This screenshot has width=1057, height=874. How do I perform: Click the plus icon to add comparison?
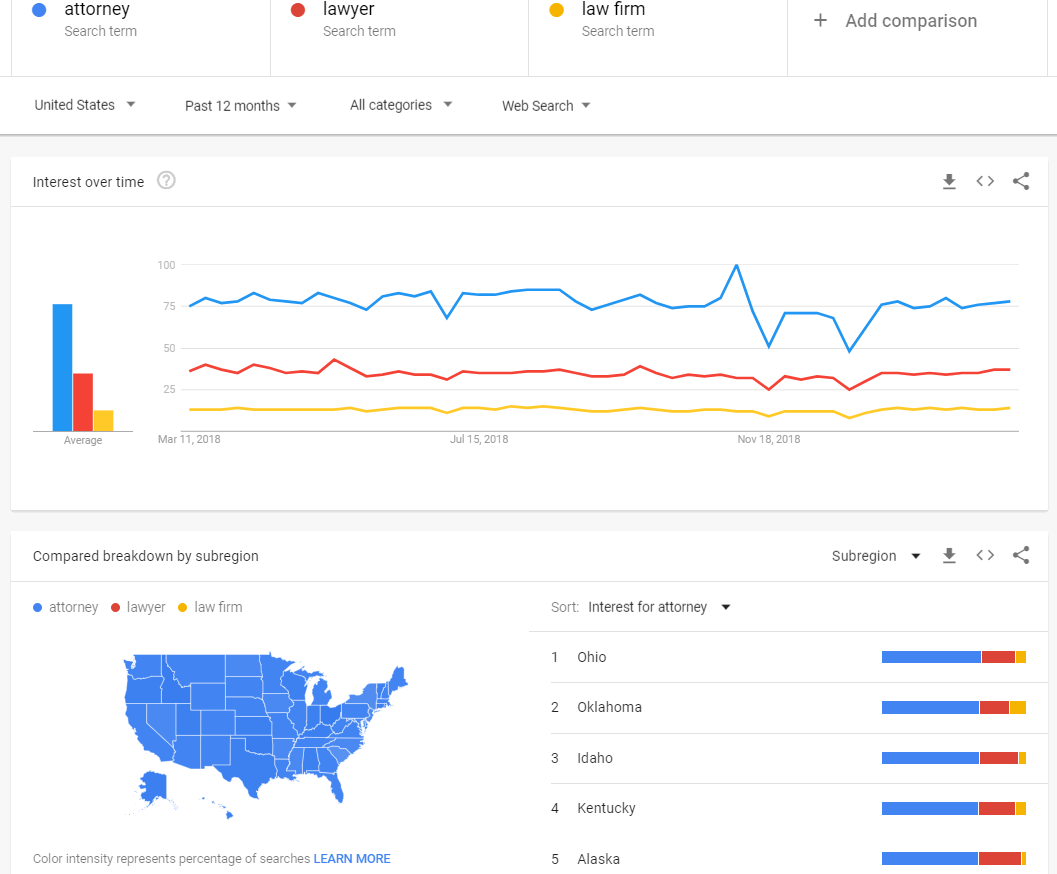click(x=820, y=20)
